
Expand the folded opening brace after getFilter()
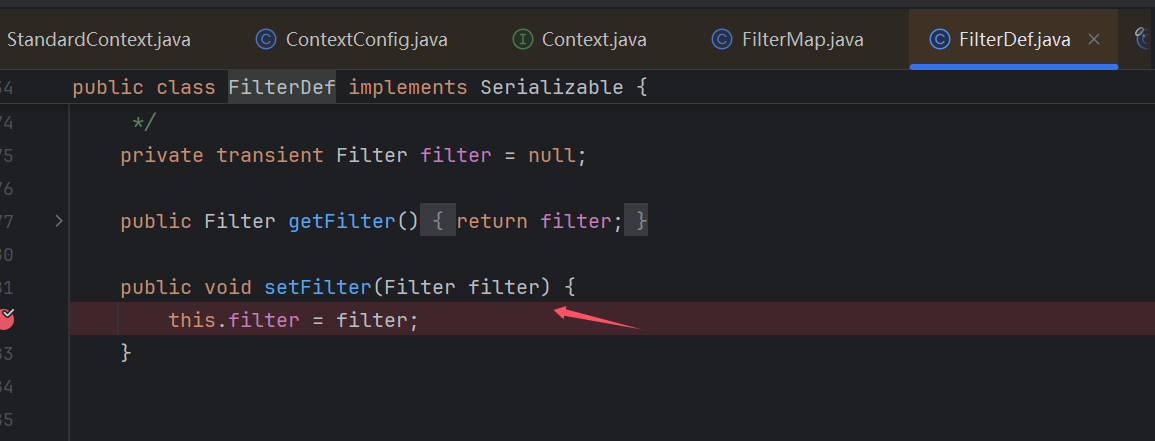pos(438,221)
